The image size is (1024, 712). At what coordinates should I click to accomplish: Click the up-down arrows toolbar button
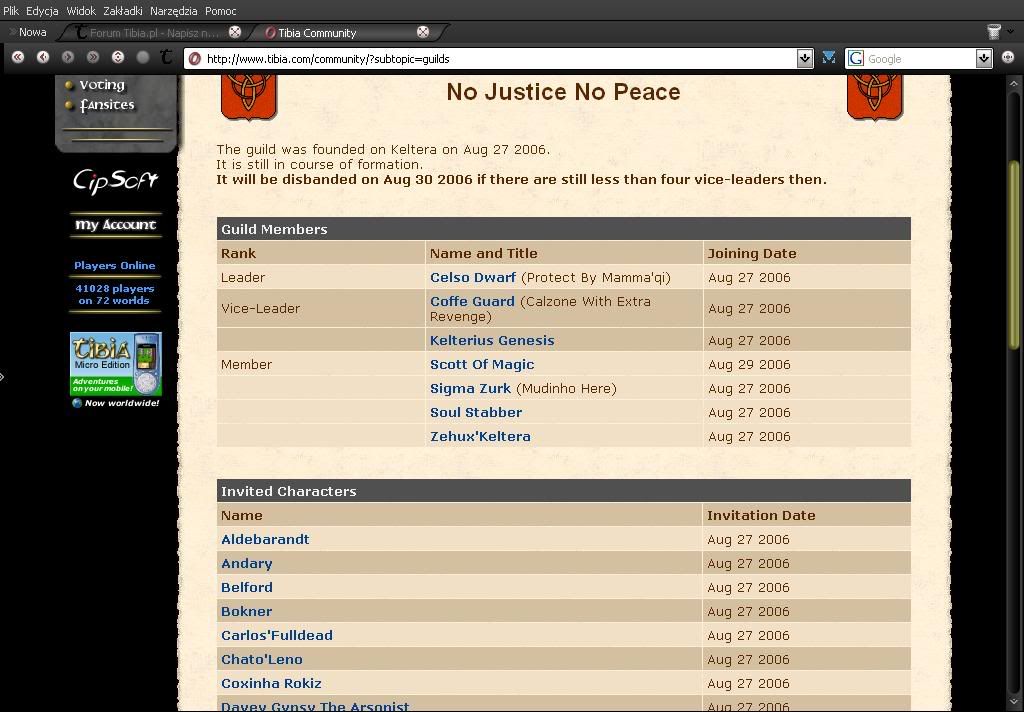pos(118,57)
